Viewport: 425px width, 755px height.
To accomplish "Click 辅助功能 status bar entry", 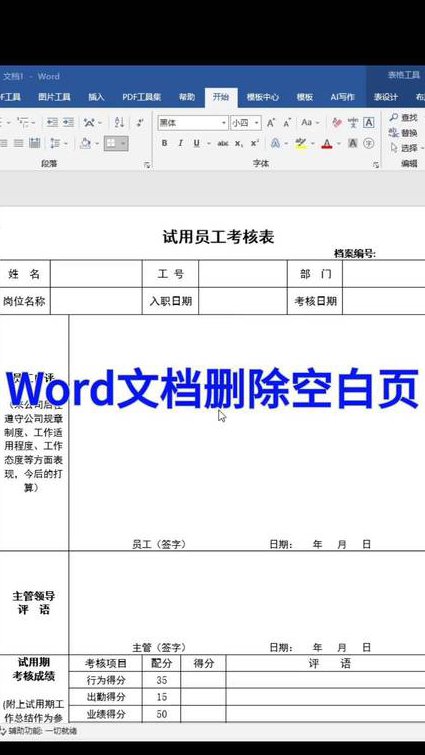I will (39, 731).
